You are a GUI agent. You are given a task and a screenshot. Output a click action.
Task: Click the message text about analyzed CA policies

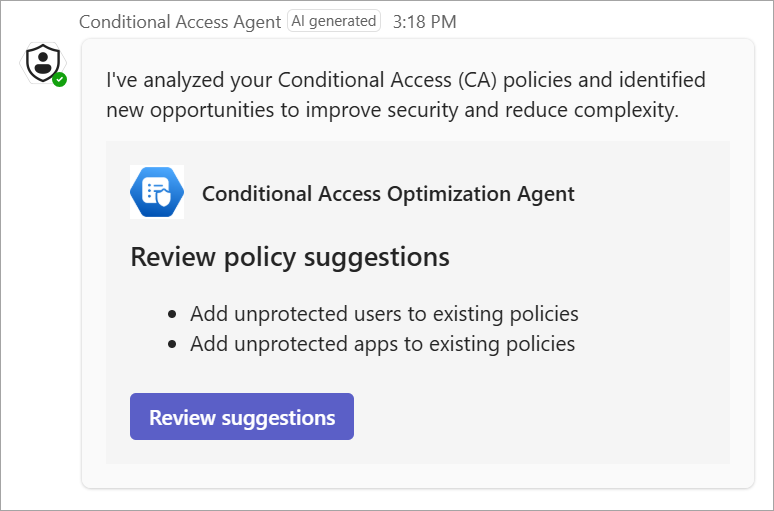[x=406, y=95]
